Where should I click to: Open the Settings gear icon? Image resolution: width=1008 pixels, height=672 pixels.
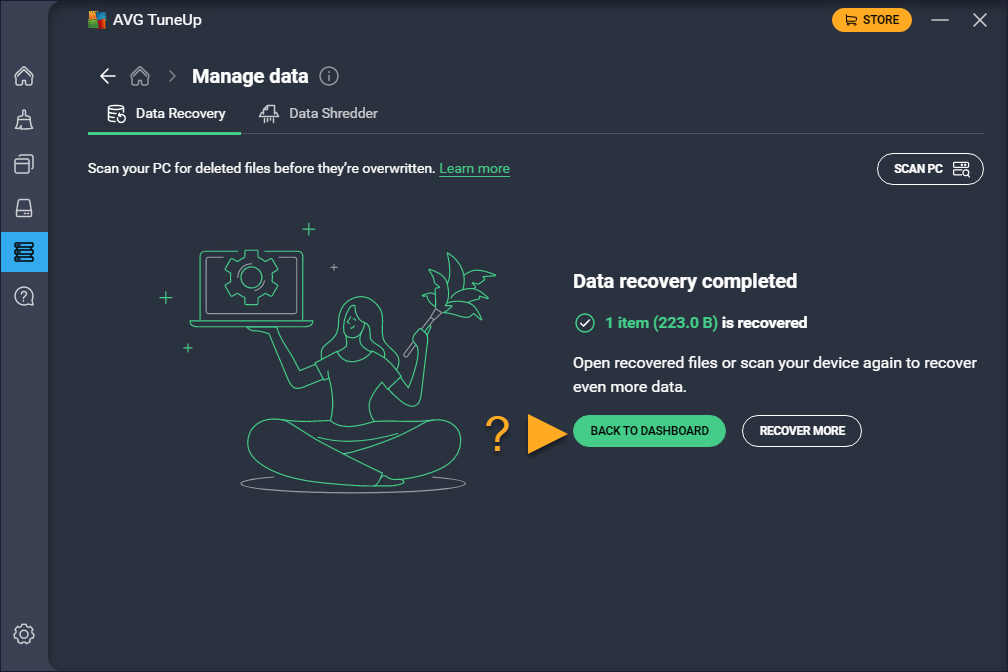pyautogui.click(x=24, y=633)
